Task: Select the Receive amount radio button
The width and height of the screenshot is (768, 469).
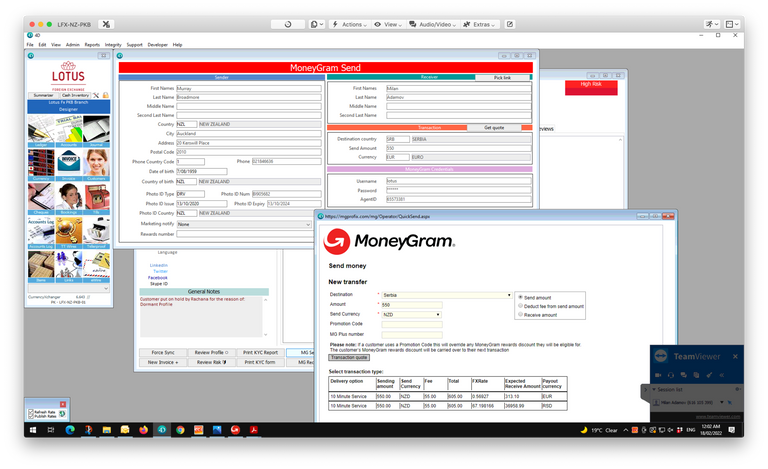Action: coord(521,314)
